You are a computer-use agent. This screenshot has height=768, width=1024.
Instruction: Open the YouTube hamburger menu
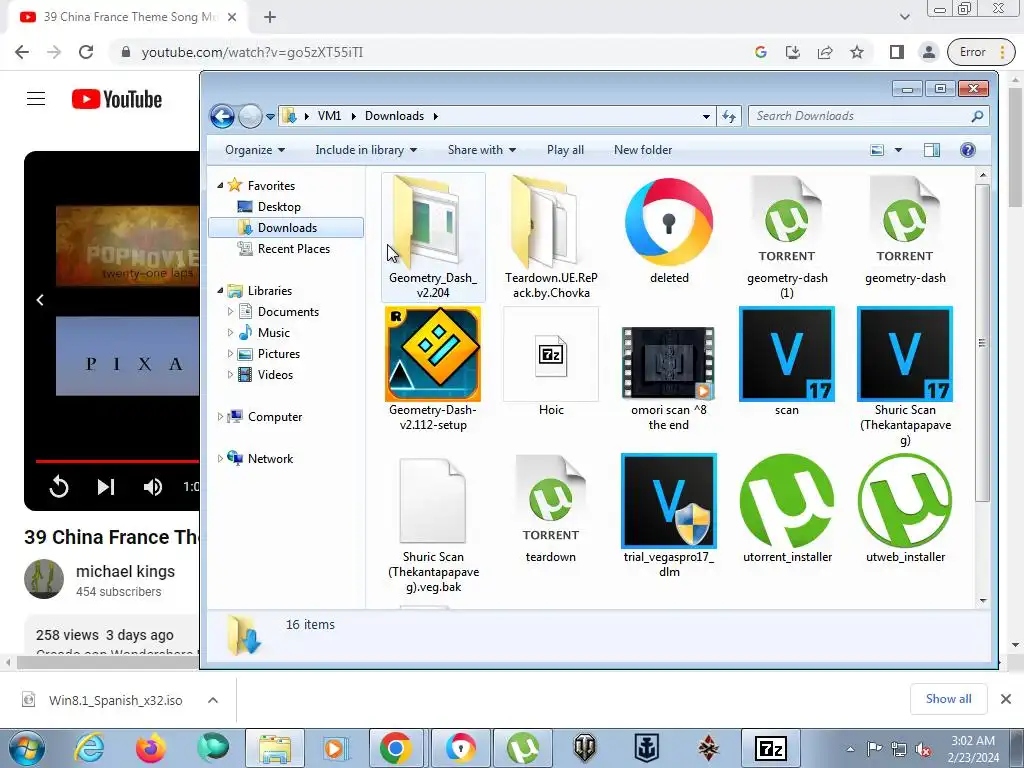point(36,99)
